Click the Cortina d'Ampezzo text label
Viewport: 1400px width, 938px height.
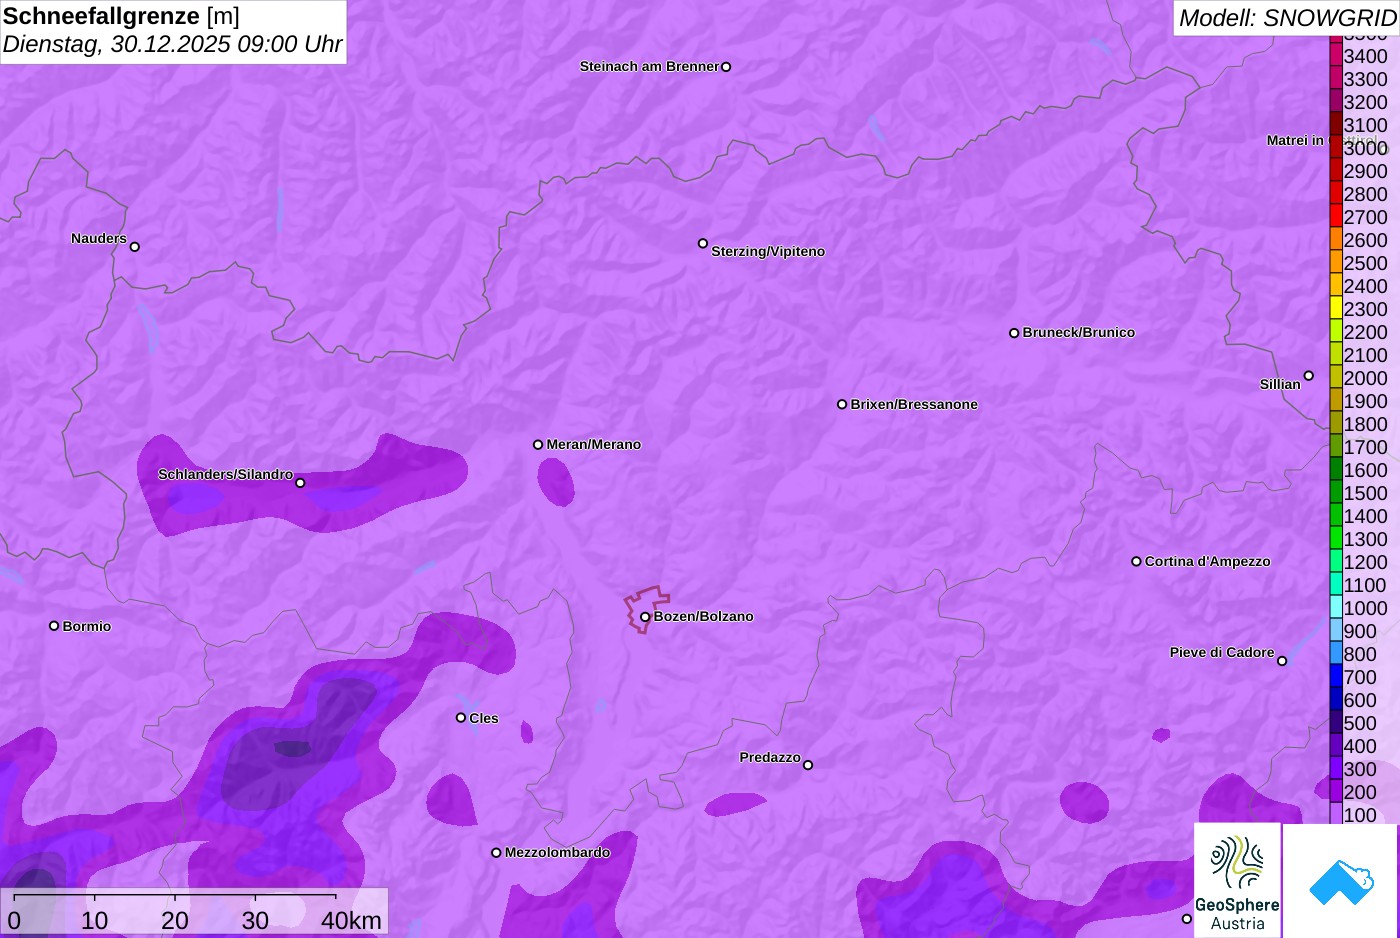[x=1208, y=561]
